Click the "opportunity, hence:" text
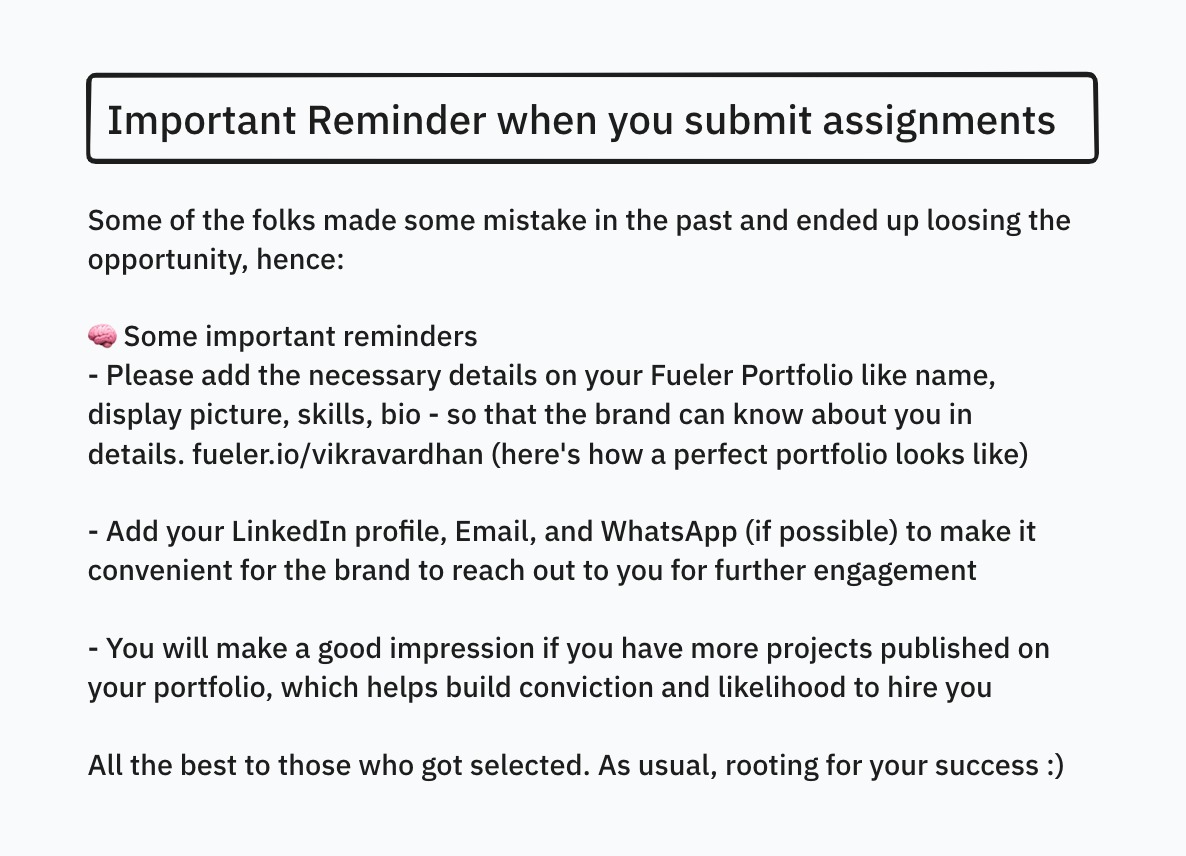Image resolution: width=1186 pixels, height=856 pixels. [x=216, y=259]
